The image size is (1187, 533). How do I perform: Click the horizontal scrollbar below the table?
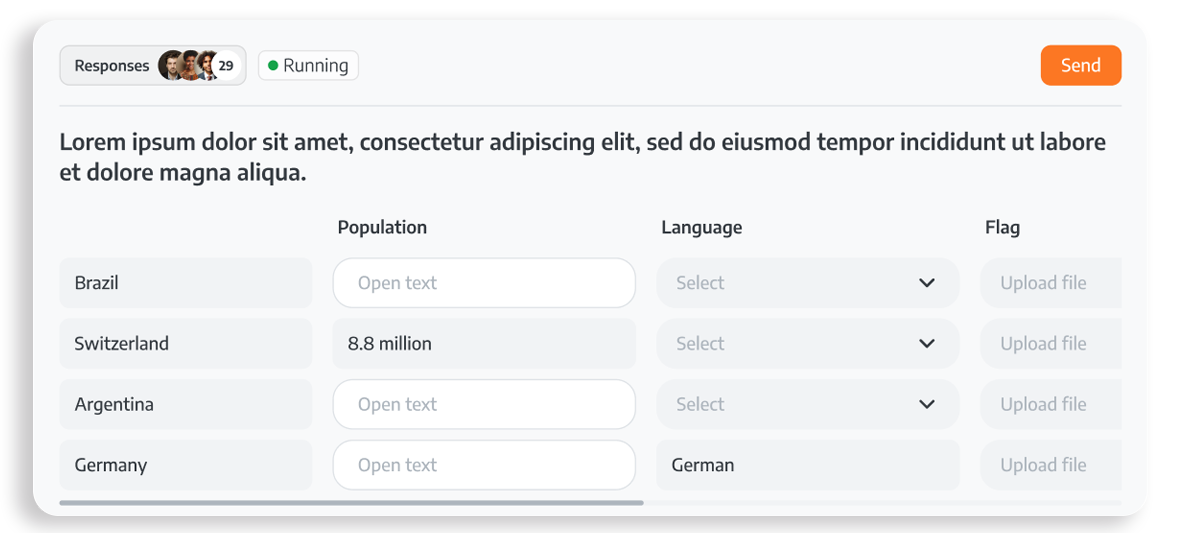(351, 503)
